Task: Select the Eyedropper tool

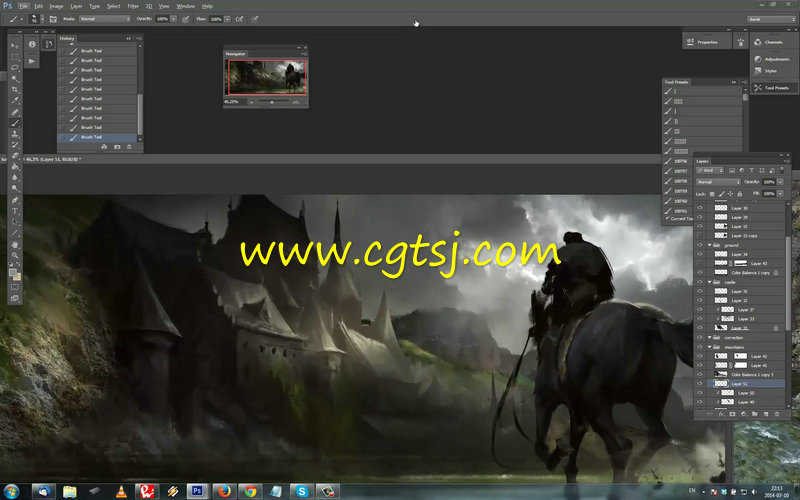Action: pyautogui.click(x=15, y=101)
